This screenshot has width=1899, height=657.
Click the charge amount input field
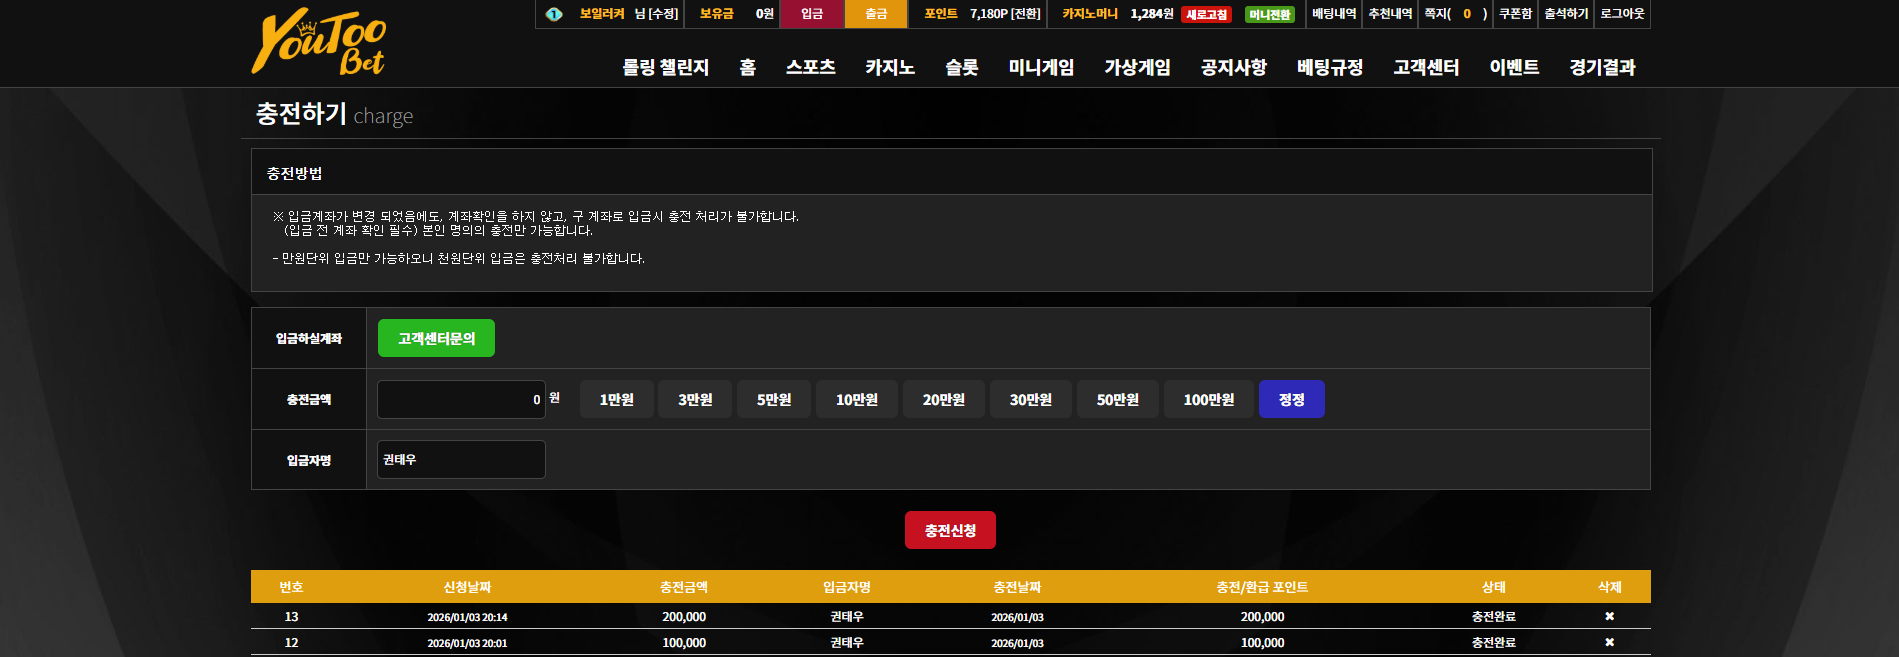coord(461,399)
